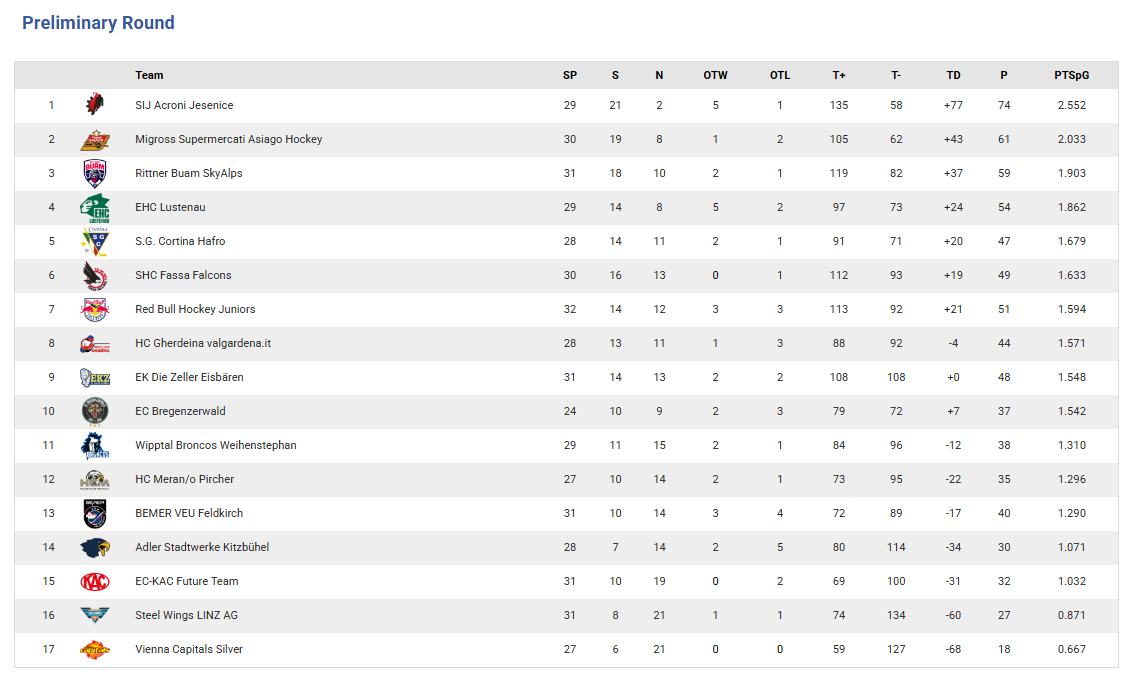The image size is (1128, 674).
Task: Click the SIJ Acroni Jesenice team logo
Action: coord(95,105)
